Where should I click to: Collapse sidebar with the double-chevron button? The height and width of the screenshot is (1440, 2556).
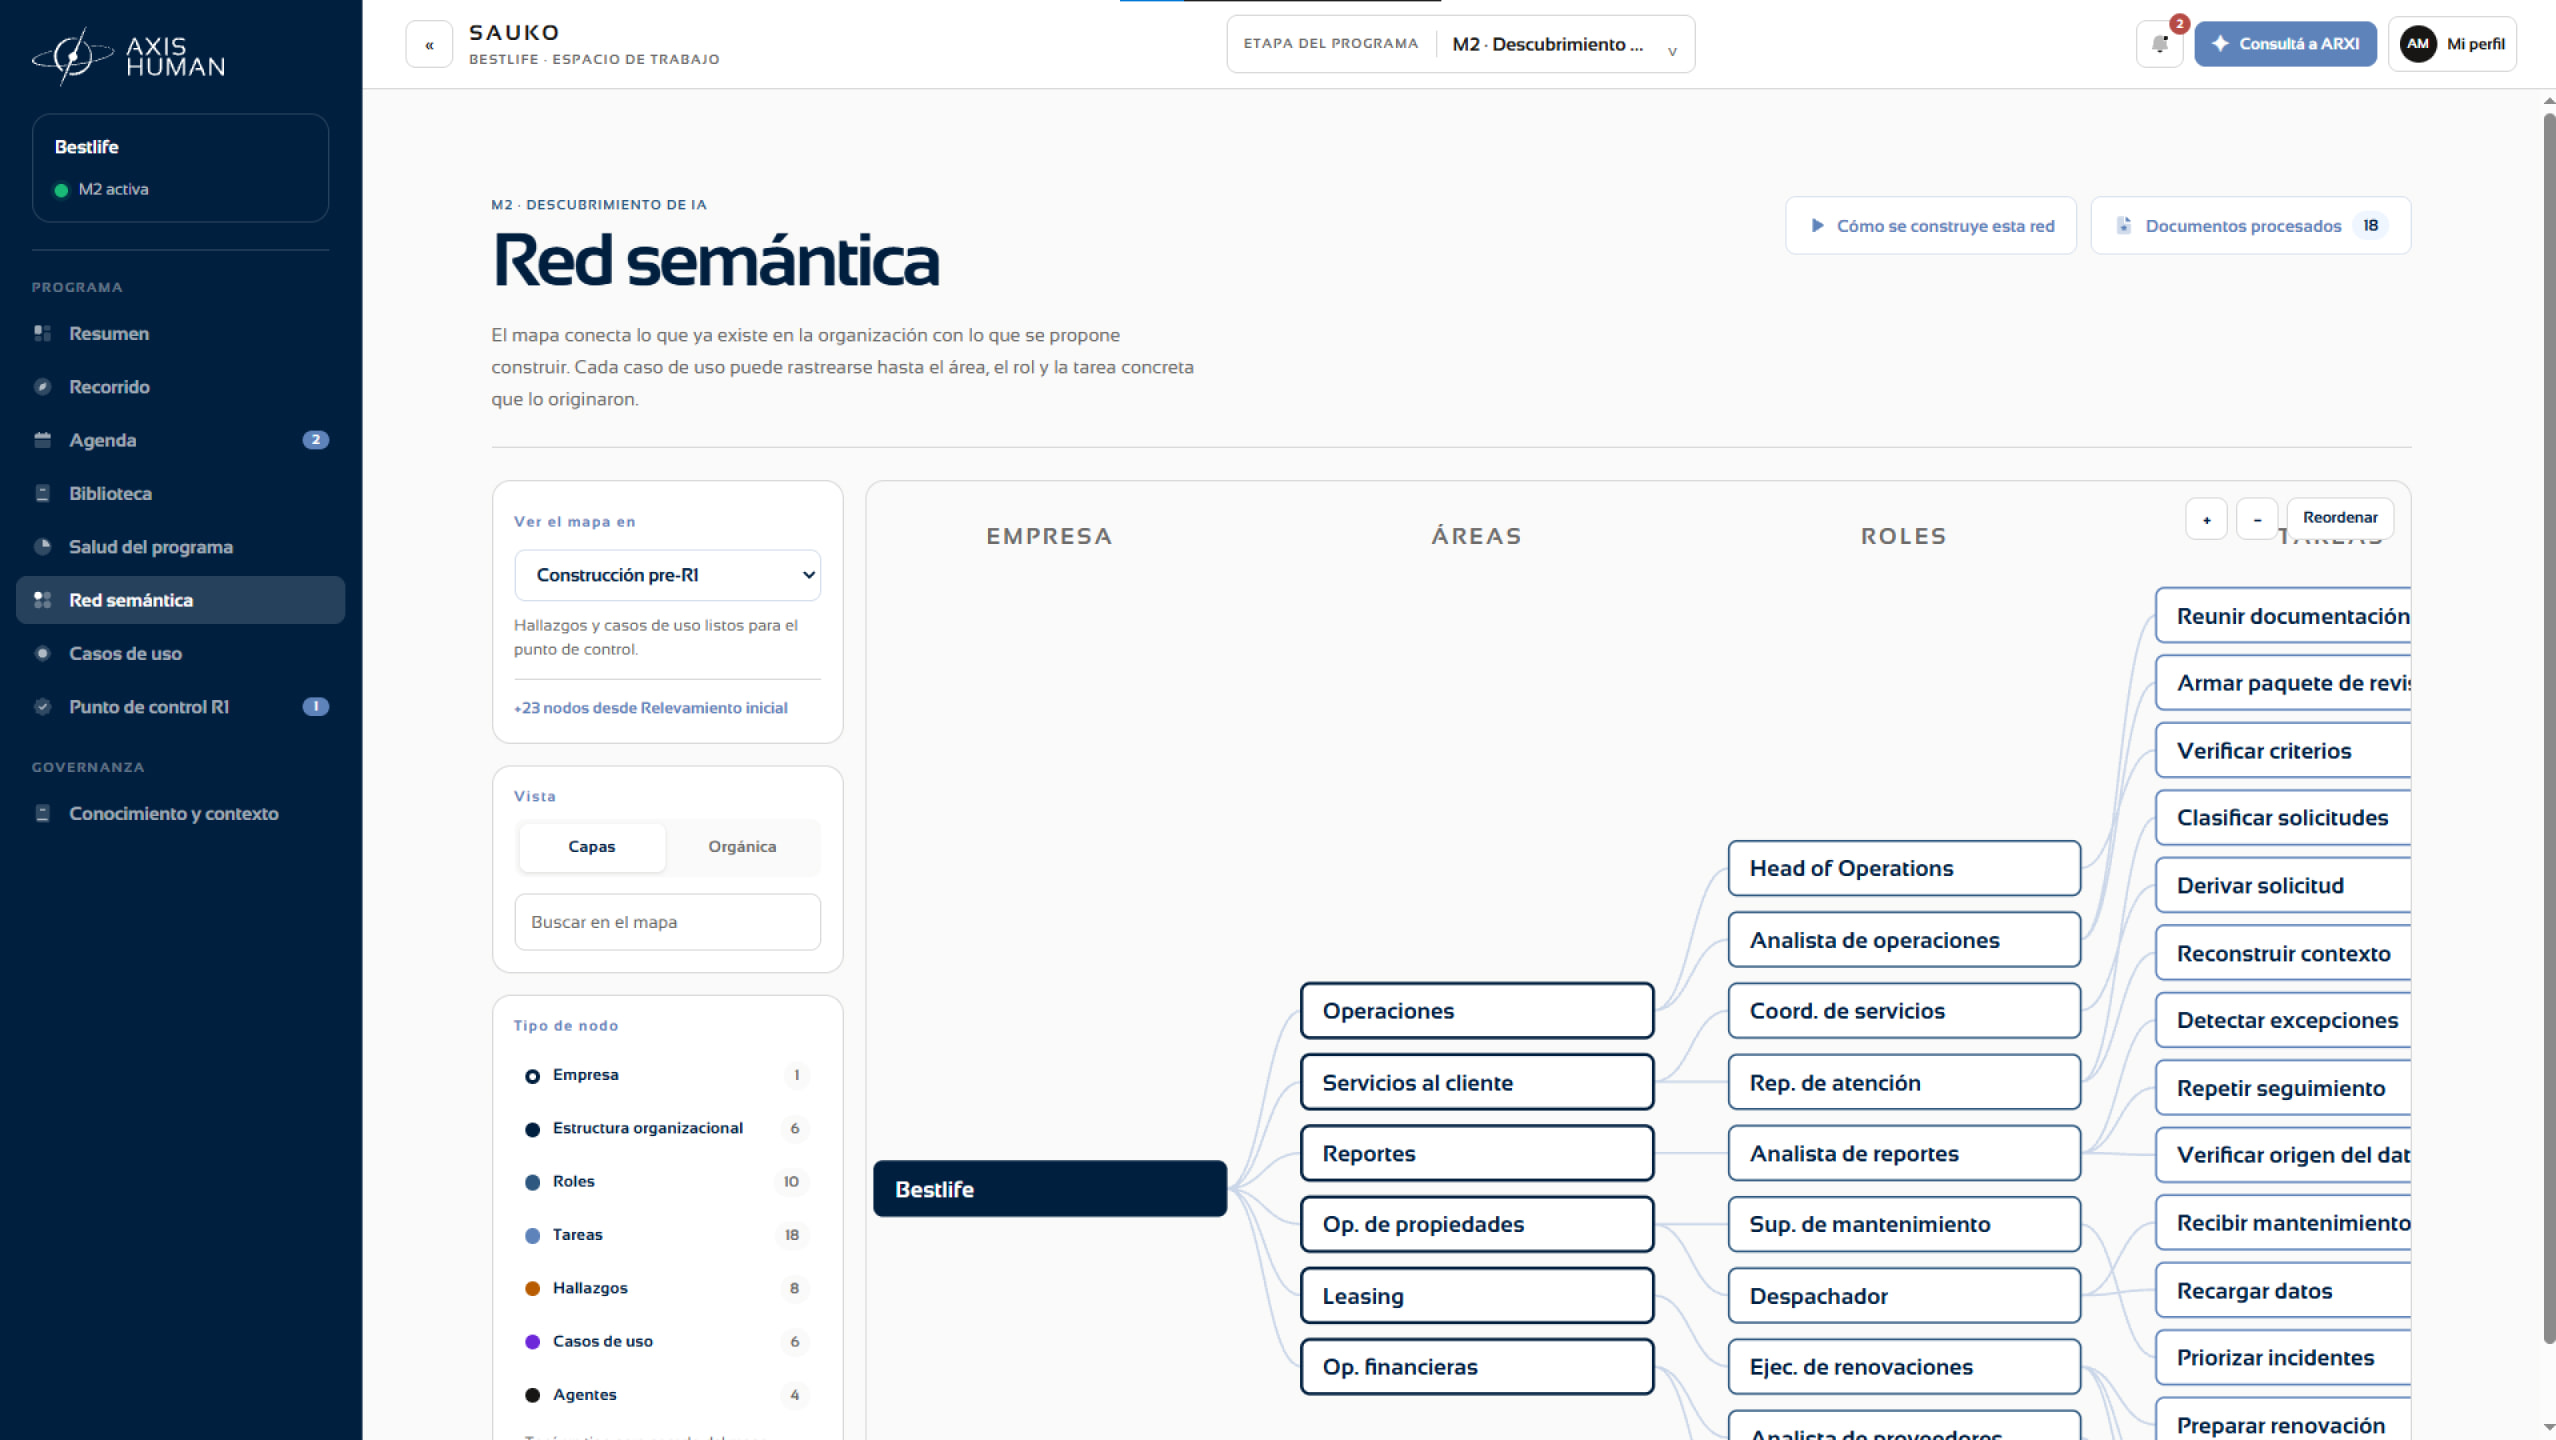[429, 45]
